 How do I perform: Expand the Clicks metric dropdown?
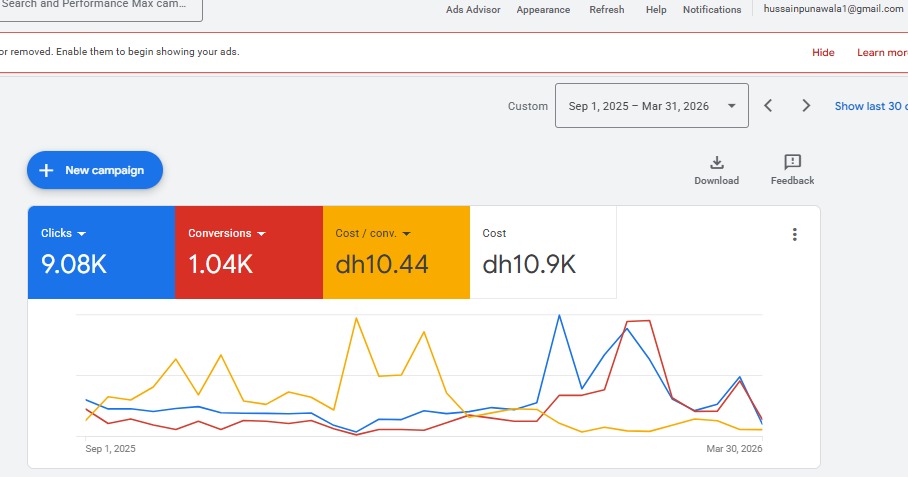[82, 234]
